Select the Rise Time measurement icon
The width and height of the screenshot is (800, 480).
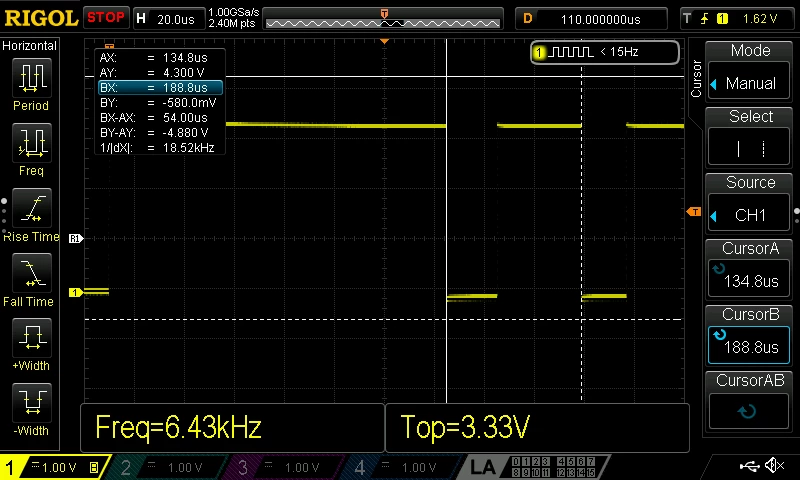tap(32, 208)
